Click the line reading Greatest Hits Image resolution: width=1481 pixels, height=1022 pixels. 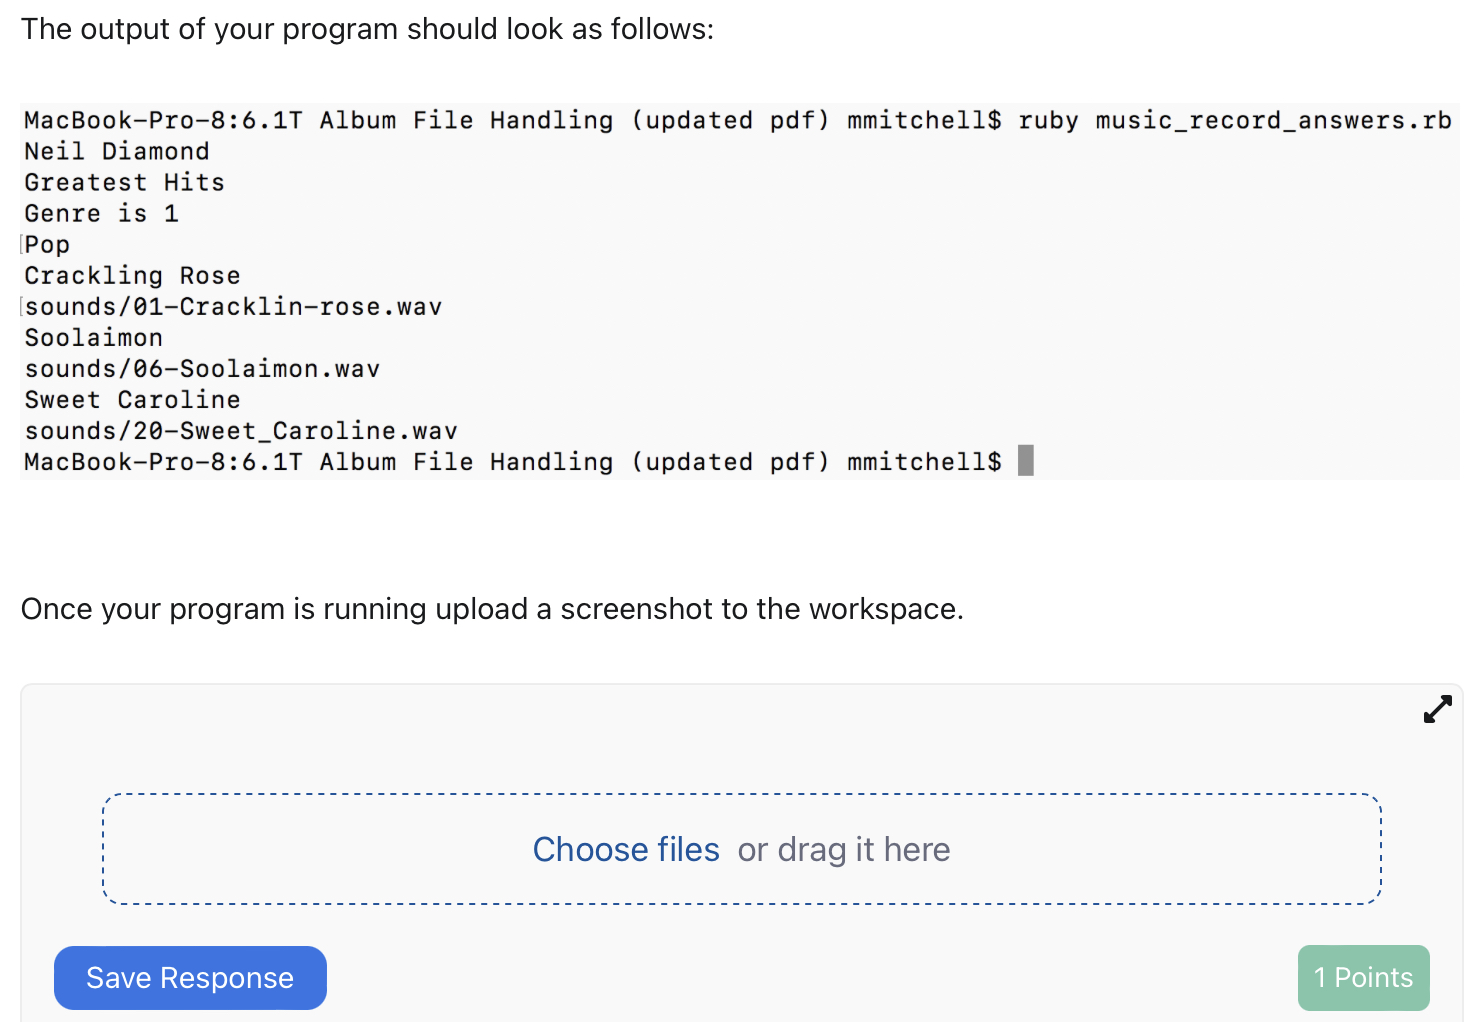tap(123, 182)
